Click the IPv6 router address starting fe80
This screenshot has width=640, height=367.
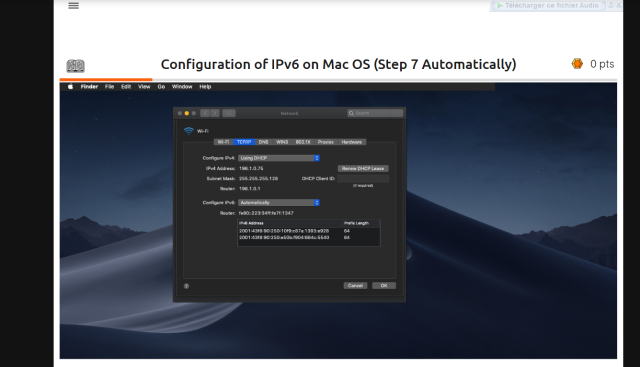[x=266, y=213]
